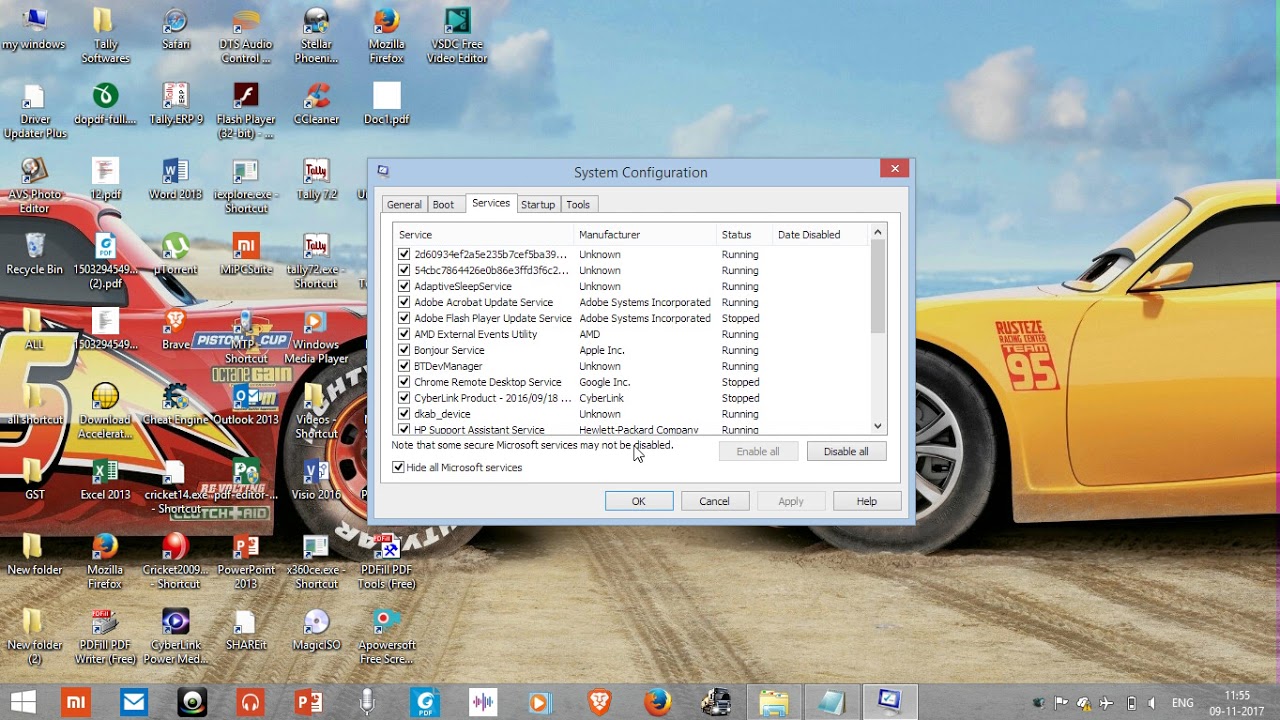The image size is (1280, 720).
Task: Click OK in System Configuration
Action: [639, 501]
